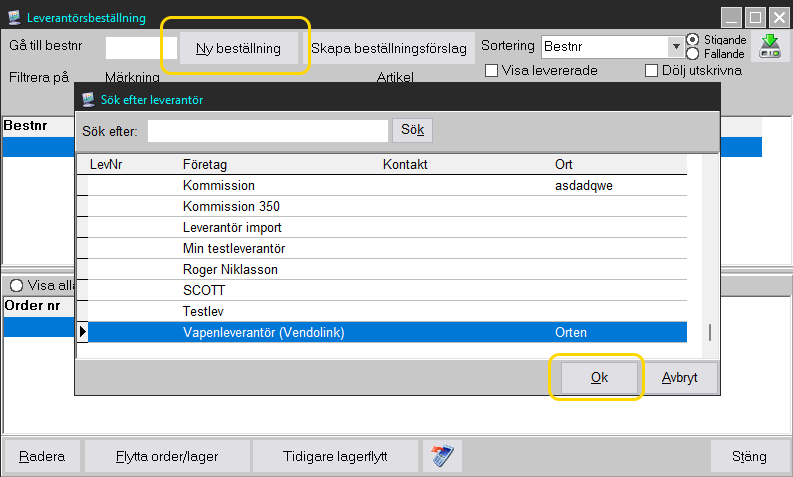Select the Stigande sort order radio
The width and height of the screenshot is (793, 477).
693,40
